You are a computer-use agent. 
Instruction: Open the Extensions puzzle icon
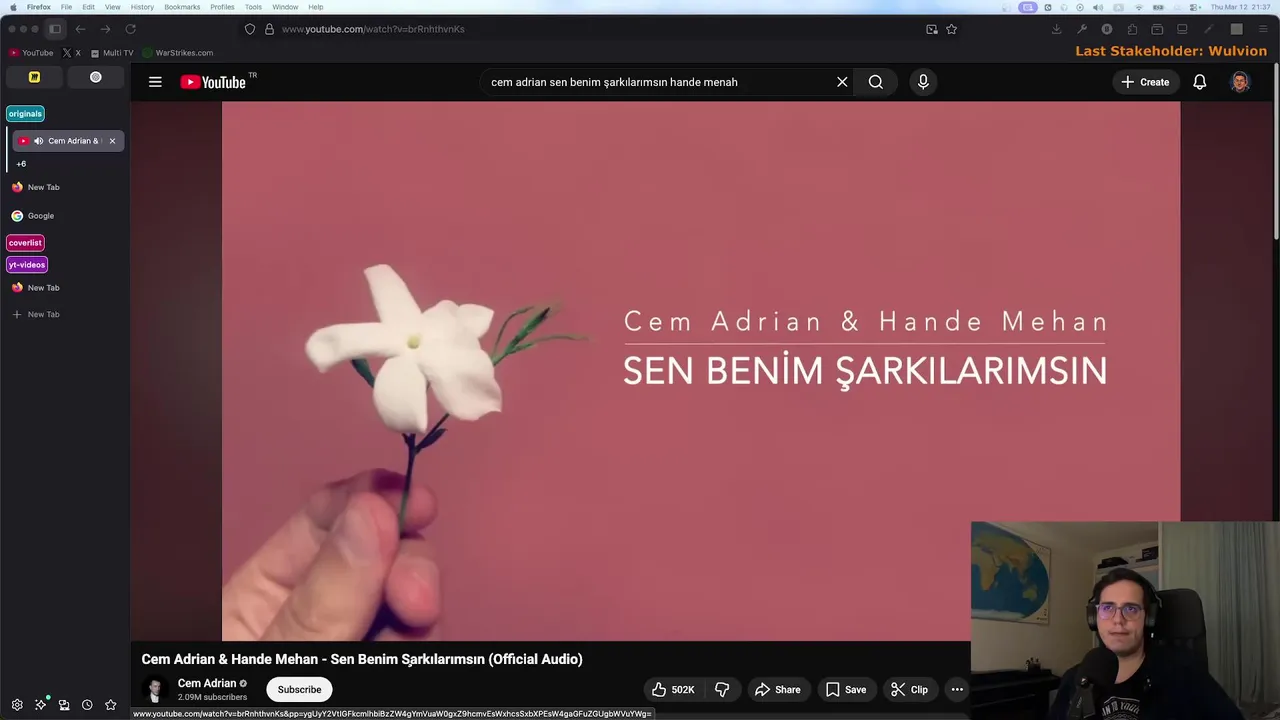(x=1132, y=29)
